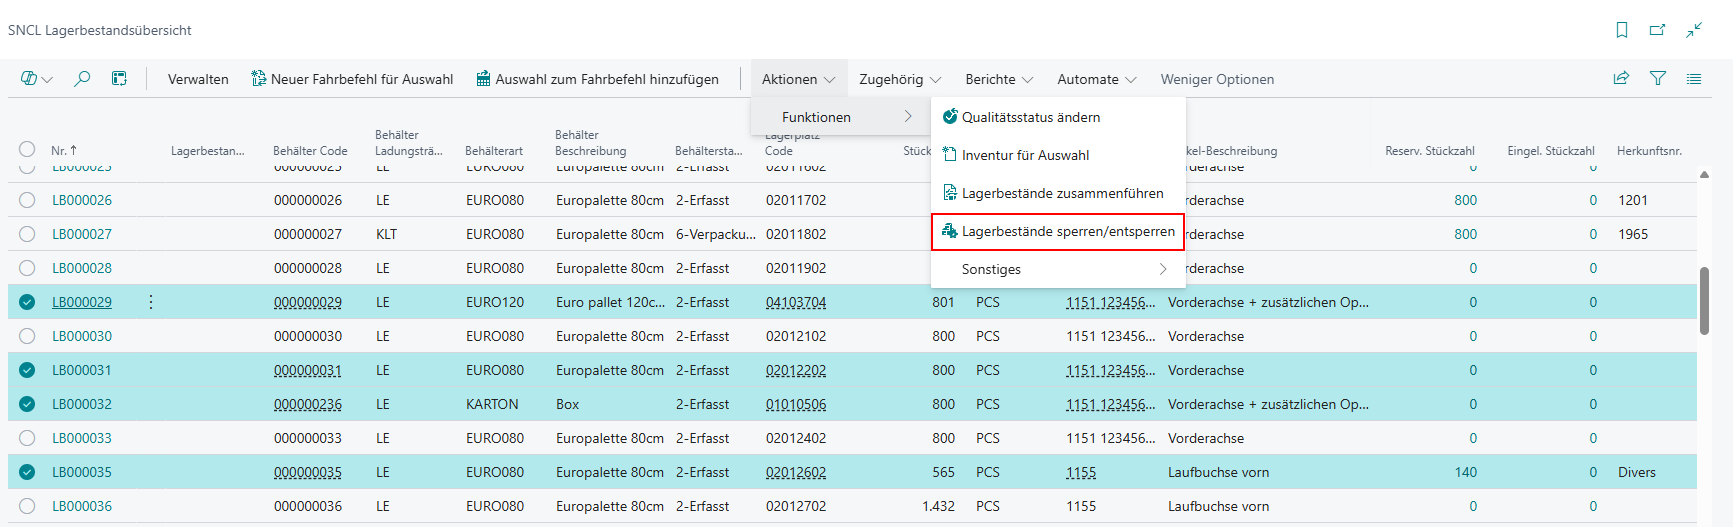Open page in new window icon
The height and width of the screenshot is (527, 1733).
click(1657, 30)
